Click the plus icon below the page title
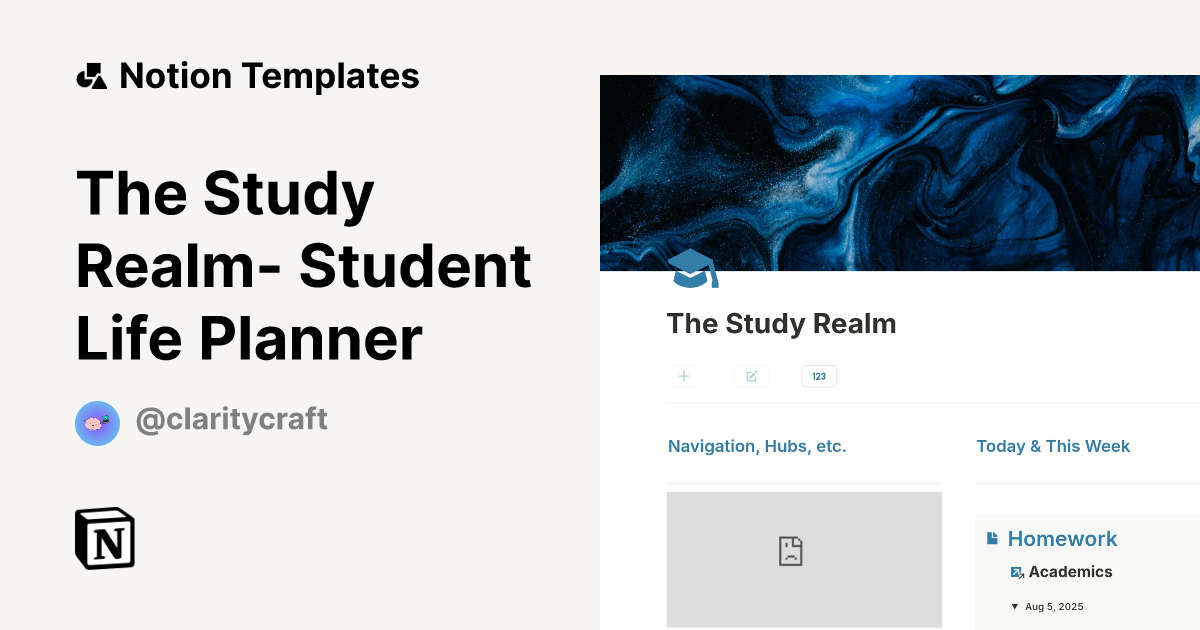This screenshot has width=1200, height=630. (x=684, y=376)
